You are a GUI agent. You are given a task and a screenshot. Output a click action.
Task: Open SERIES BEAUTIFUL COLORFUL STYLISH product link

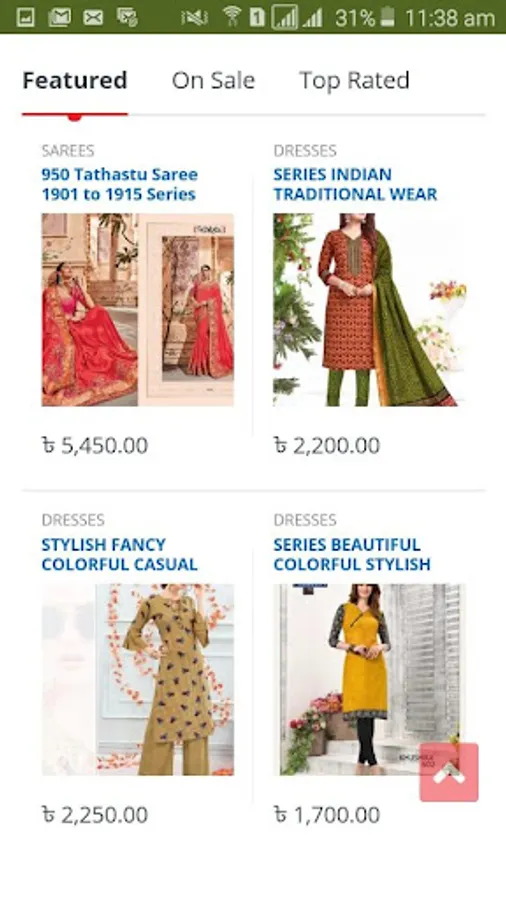352,554
